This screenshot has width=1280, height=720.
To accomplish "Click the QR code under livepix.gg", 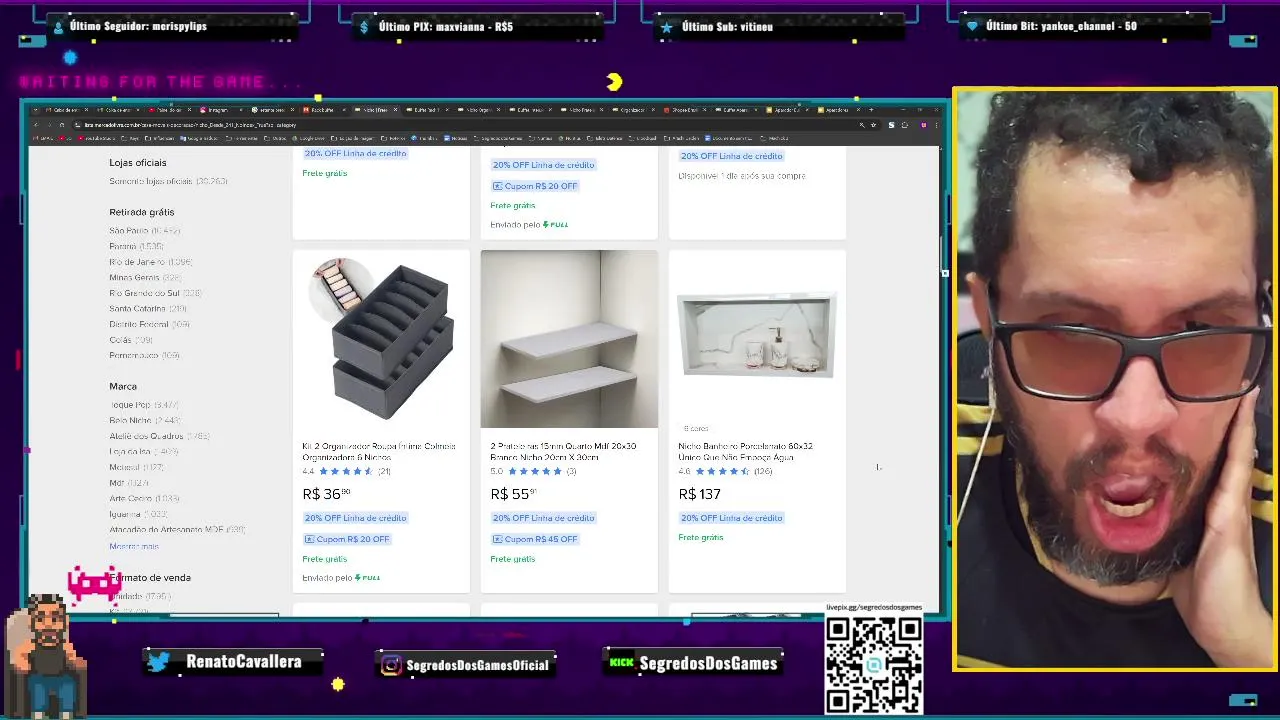I will coord(873,665).
